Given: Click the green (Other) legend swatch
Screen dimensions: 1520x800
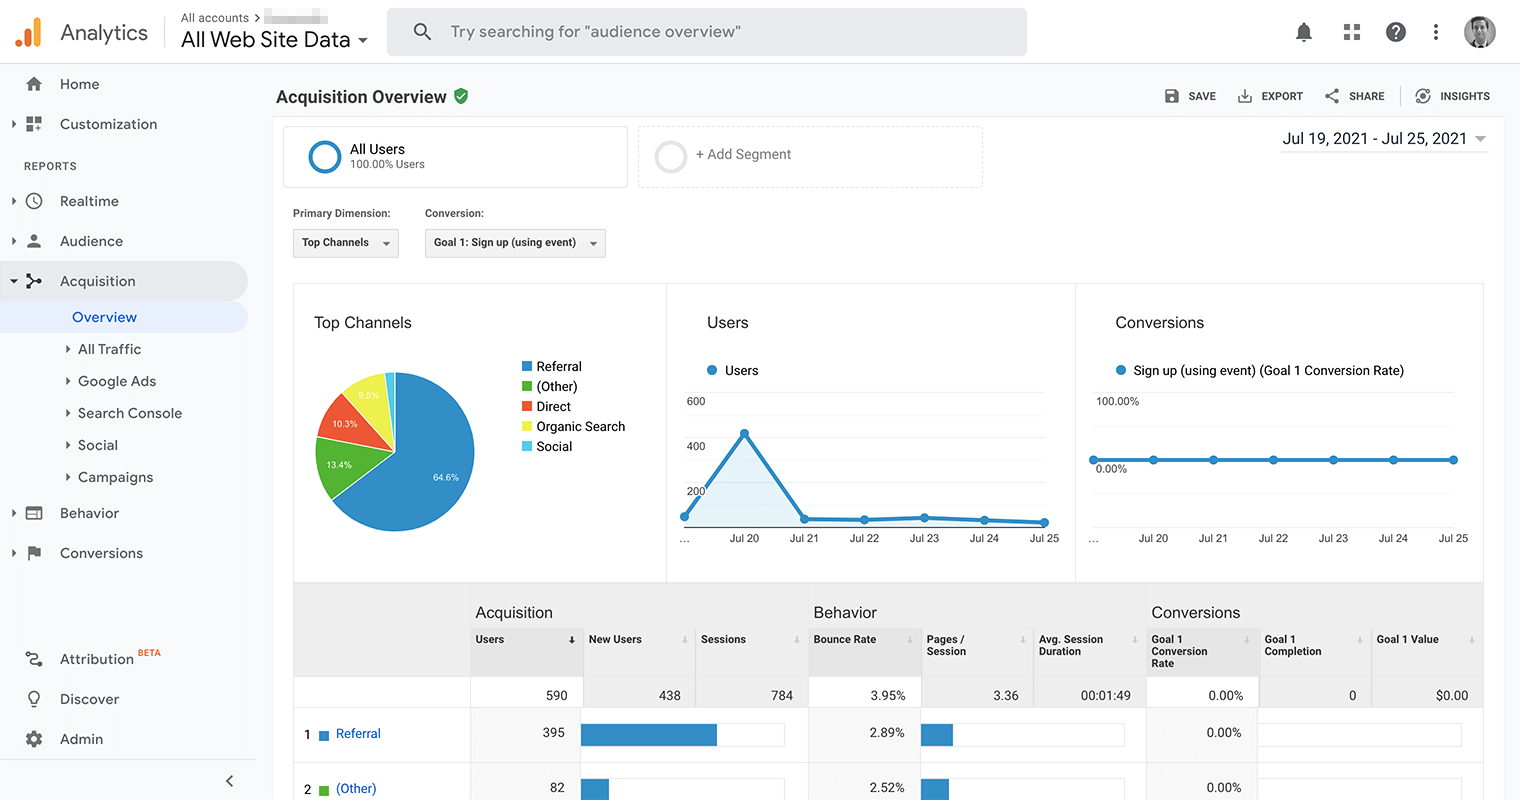Looking at the screenshot, I should [x=527, y=387].
